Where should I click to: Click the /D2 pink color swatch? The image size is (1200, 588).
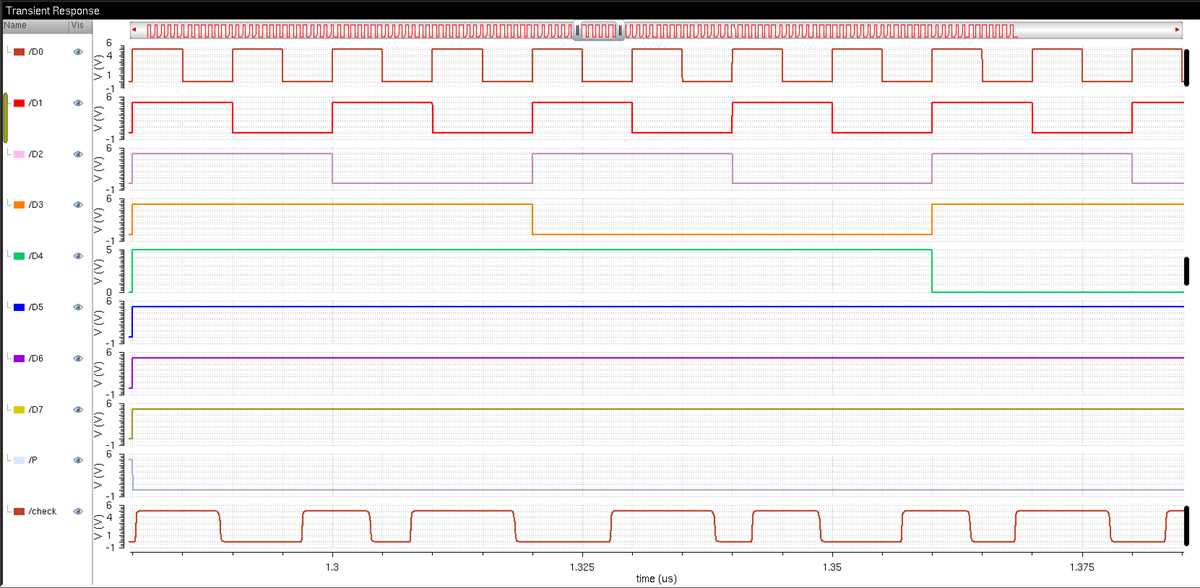19,154
